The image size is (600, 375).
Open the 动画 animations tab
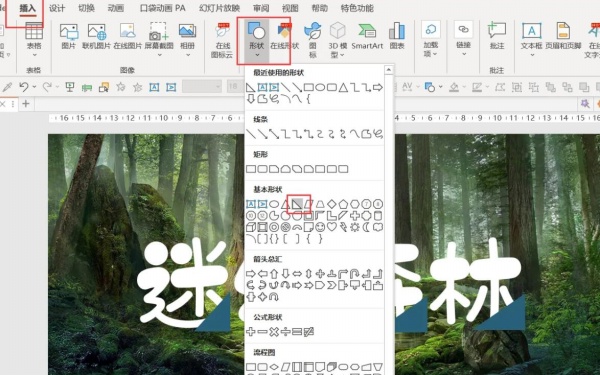pos(115,8)
